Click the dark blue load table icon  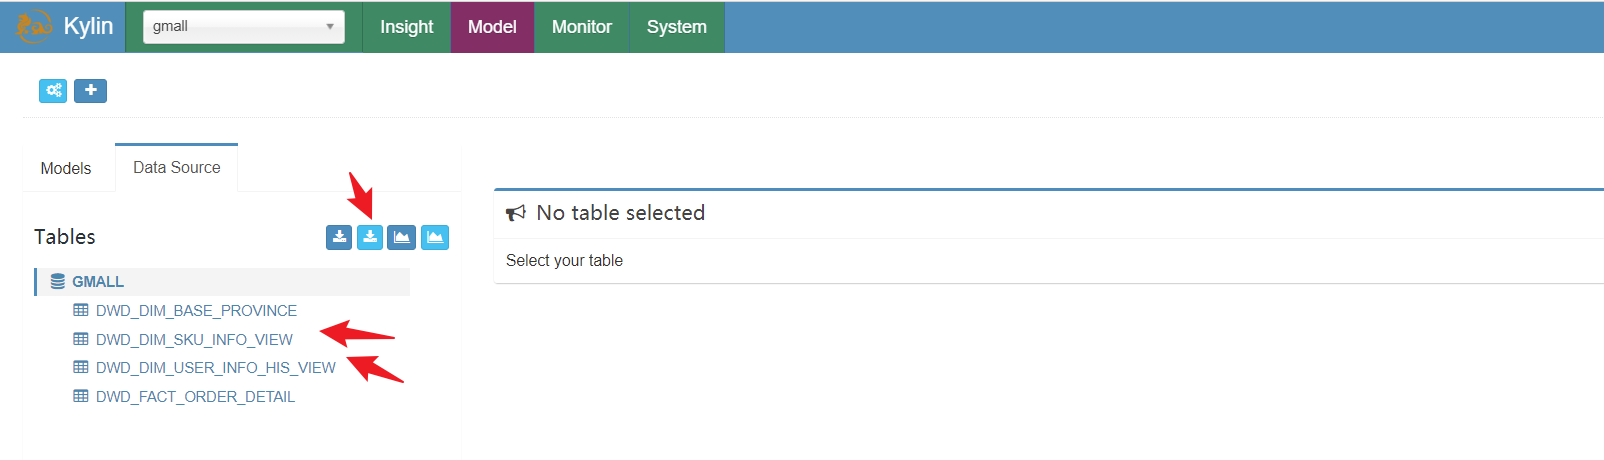339,237
